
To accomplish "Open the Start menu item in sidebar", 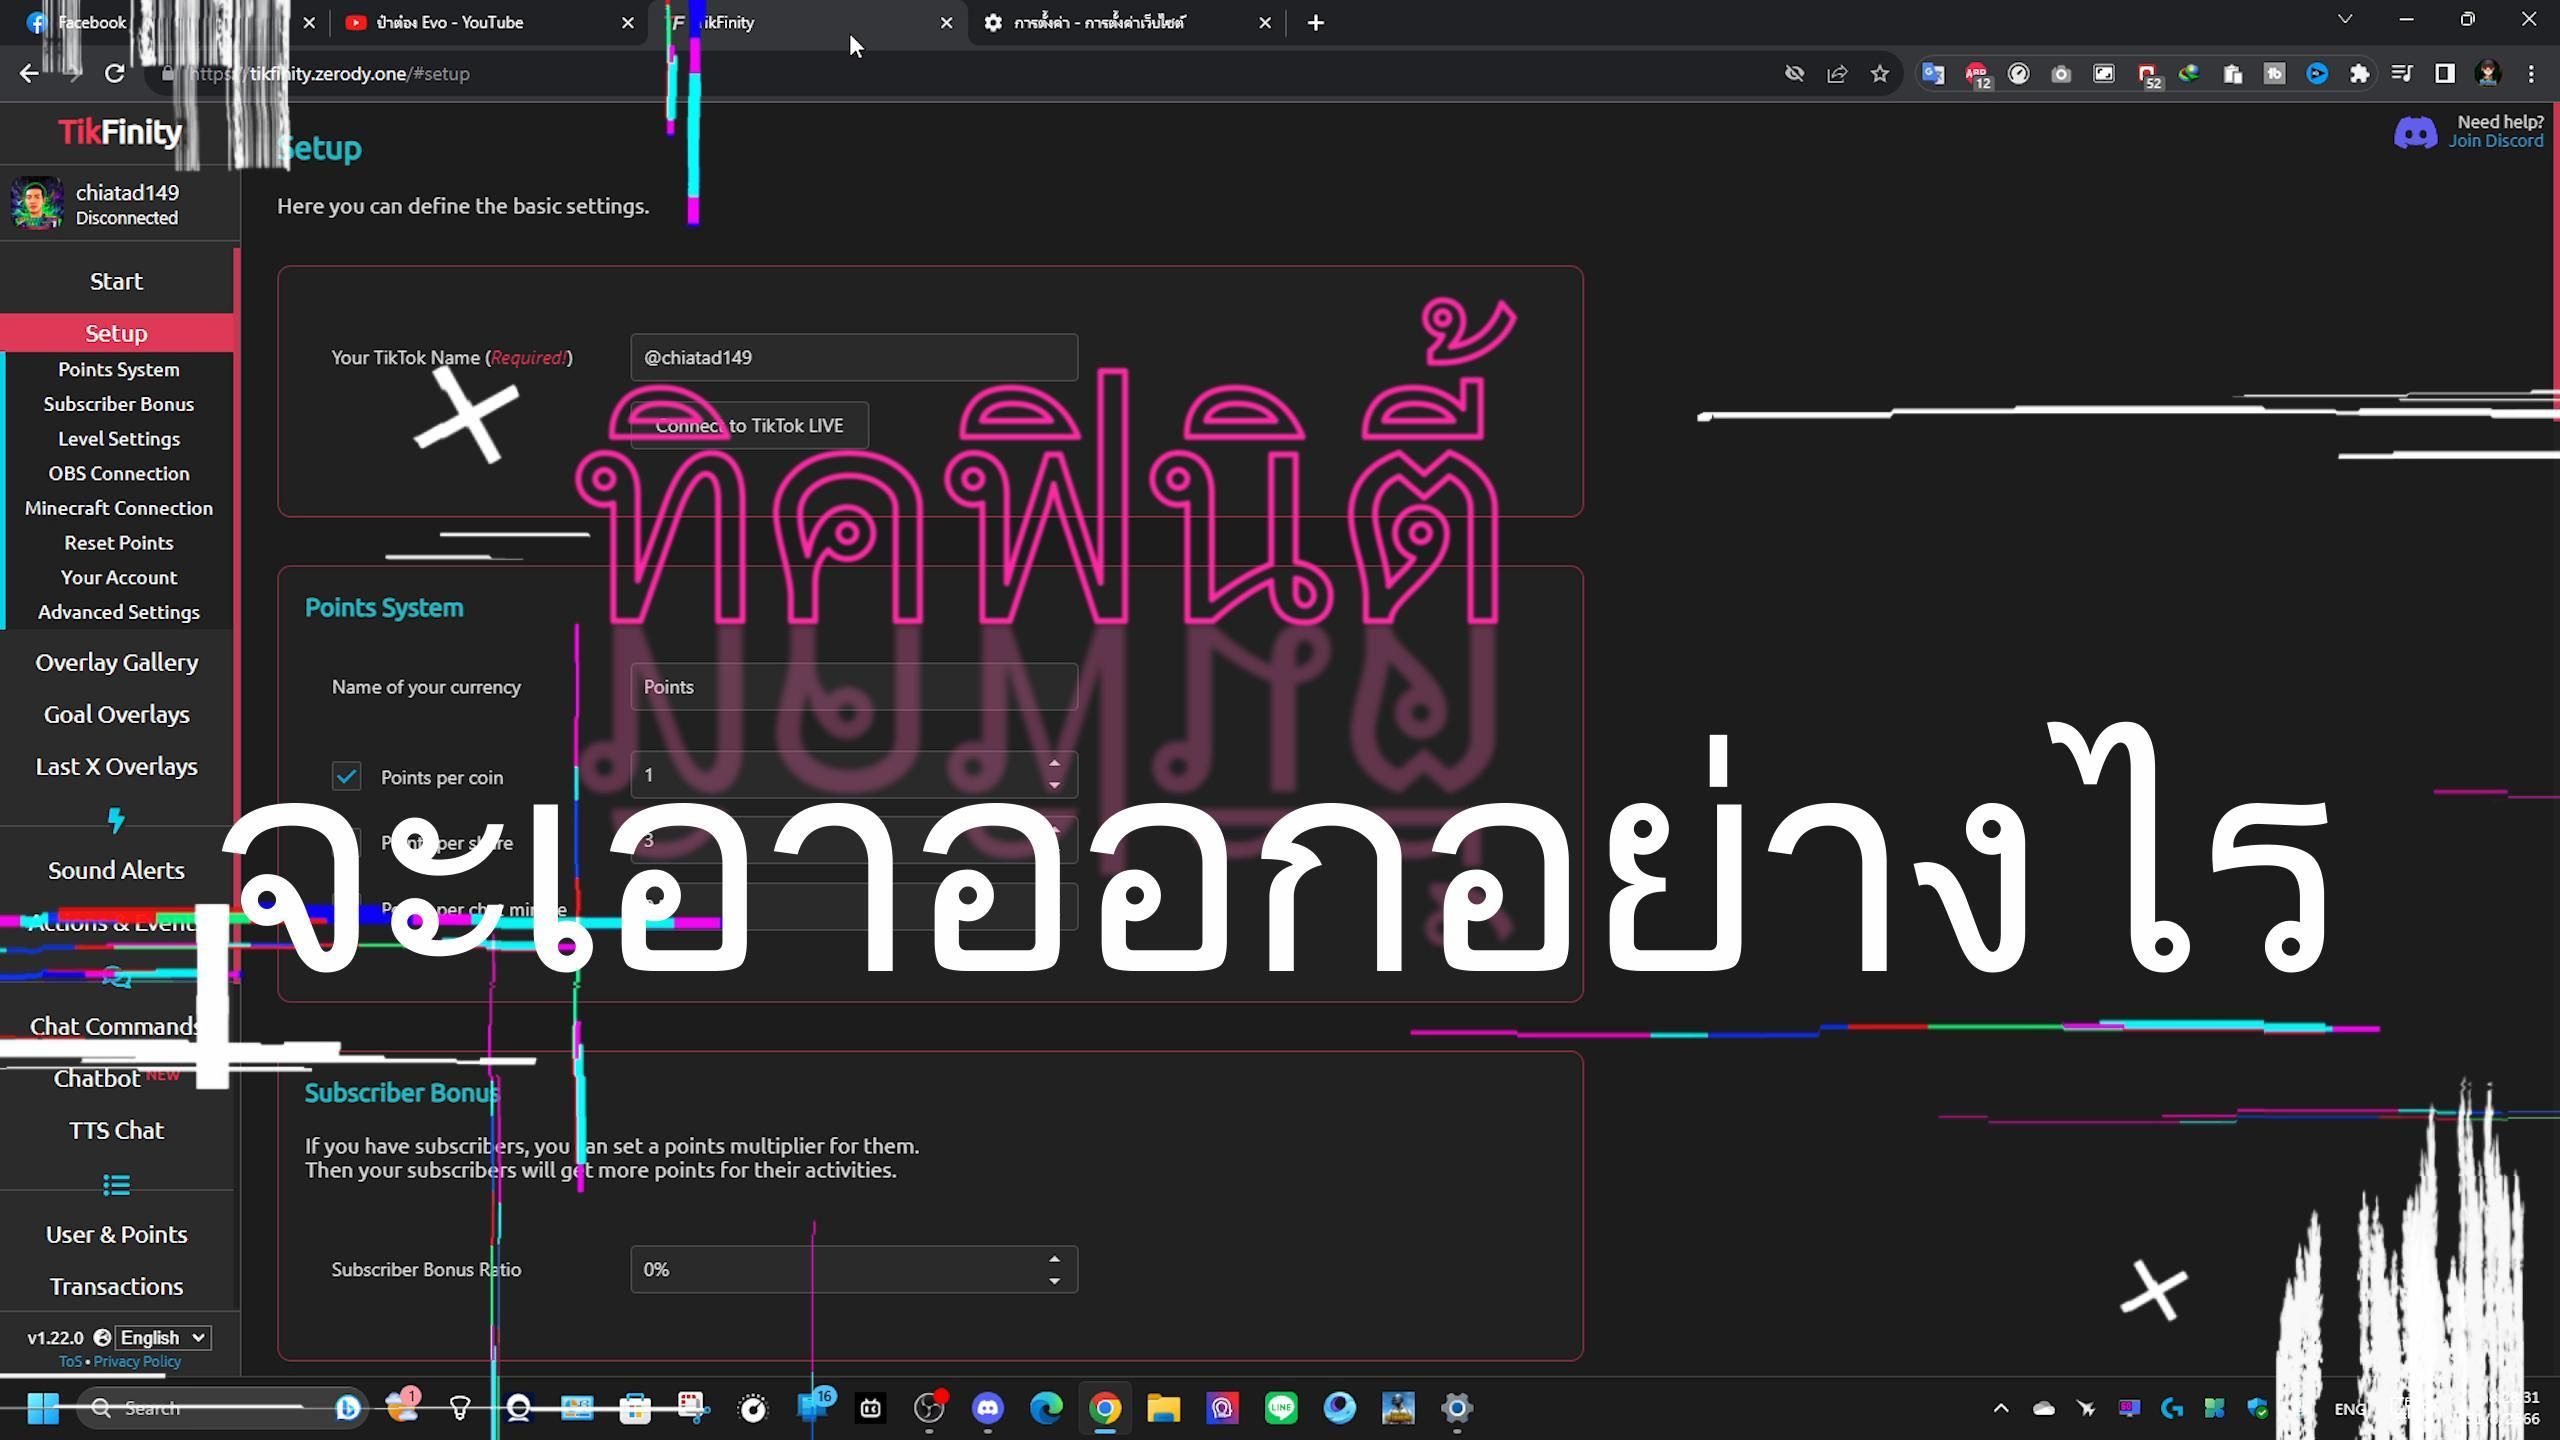I will tap(116, 281).
